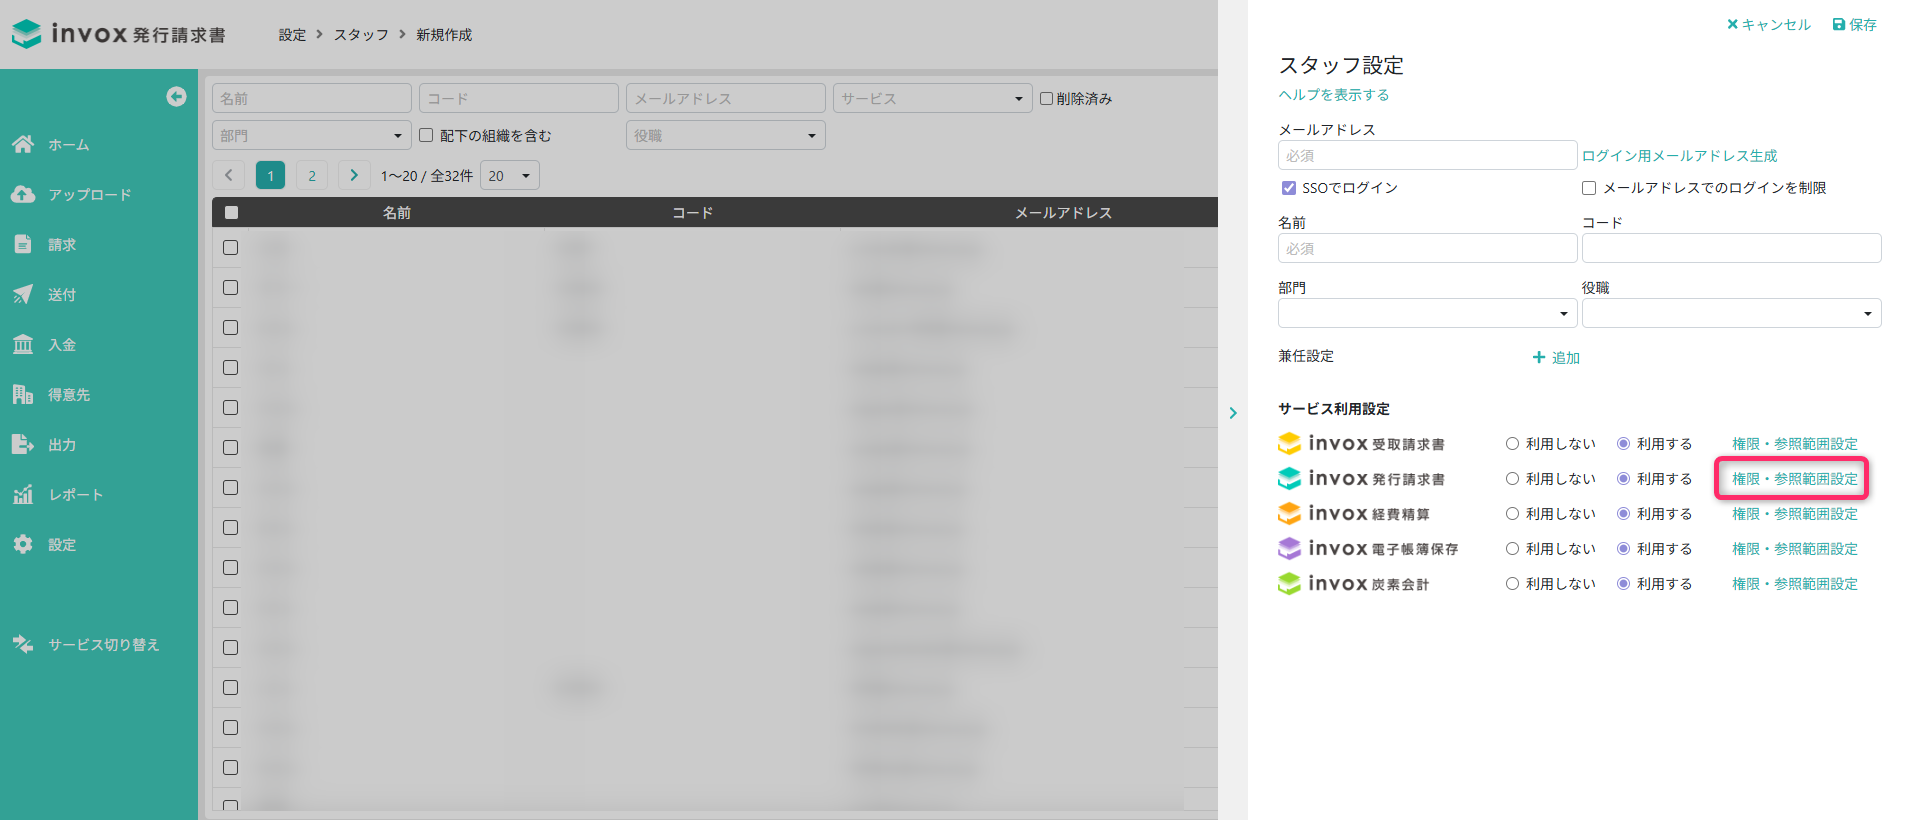Viewport: 1914px width, 820px height.
Task: Click the 名前 required input in staff settings
Action: [1428, 248]
